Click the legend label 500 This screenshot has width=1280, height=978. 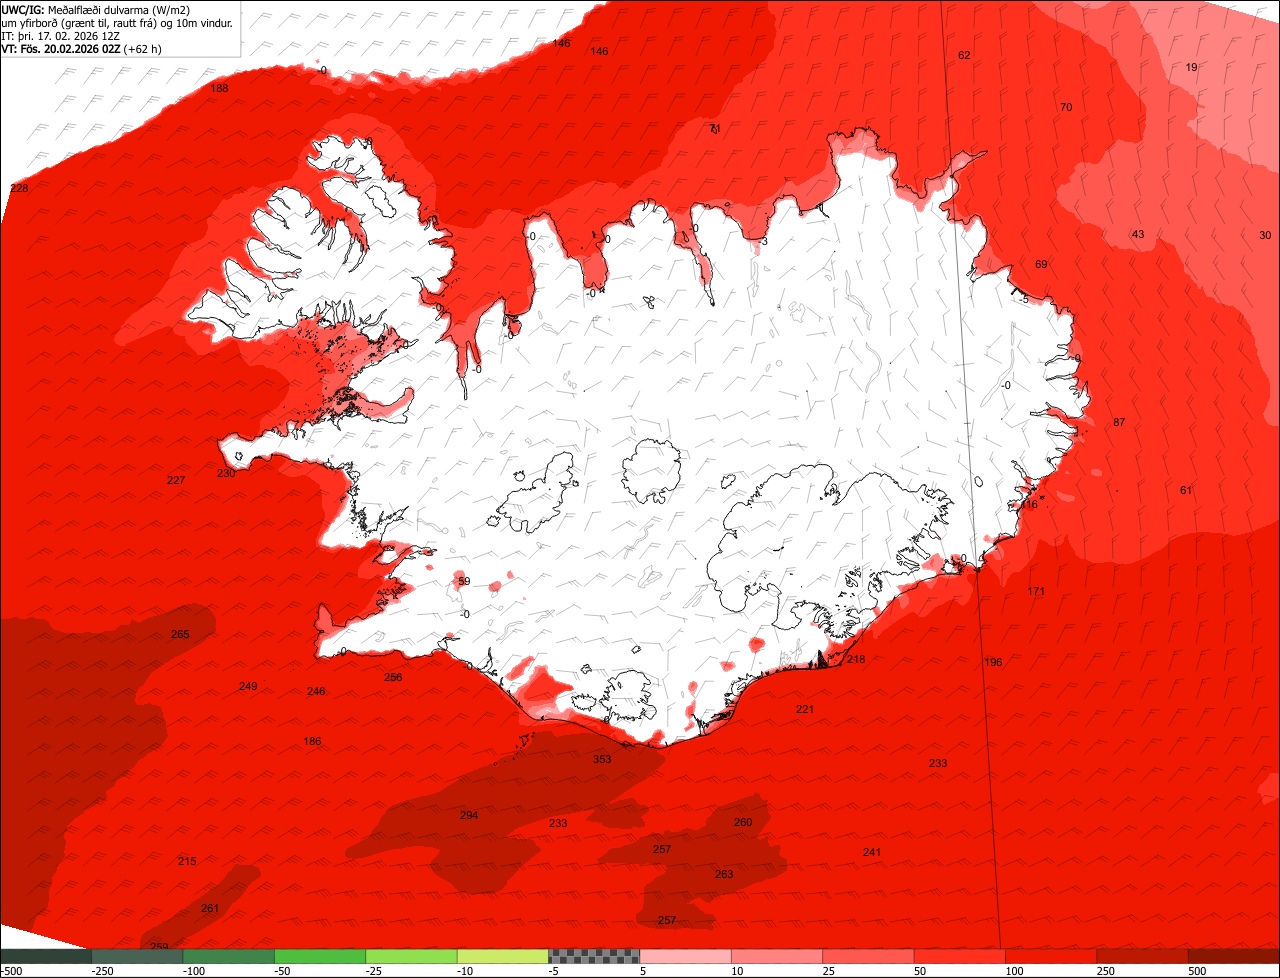coord(1198,971)
